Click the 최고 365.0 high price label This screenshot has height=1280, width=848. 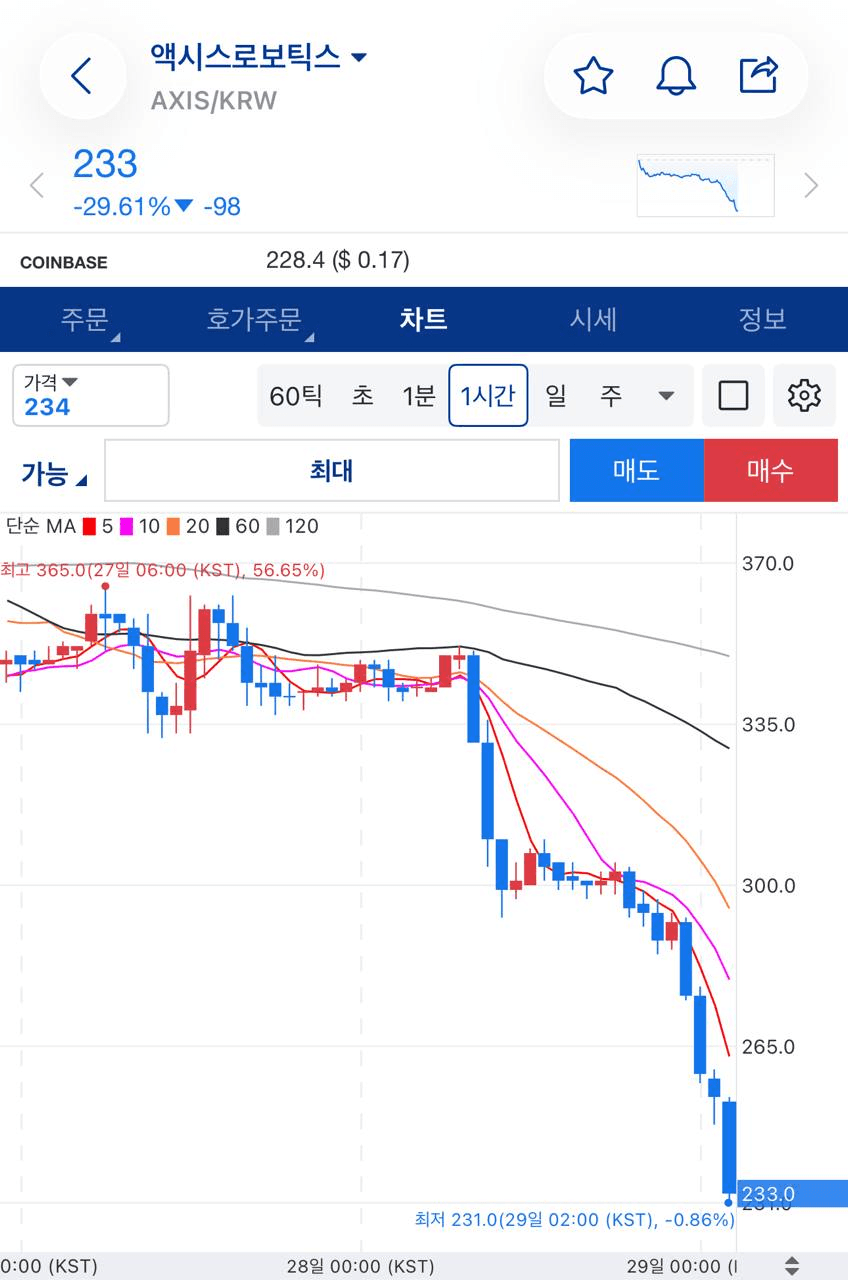162,570
